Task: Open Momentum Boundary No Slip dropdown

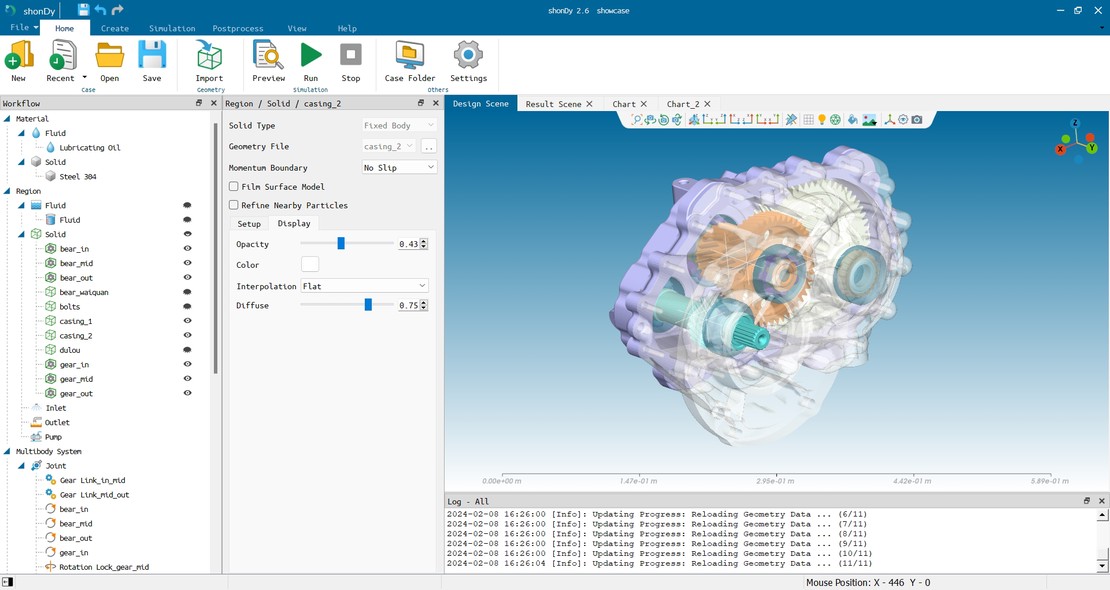Action: pos(399,167)
